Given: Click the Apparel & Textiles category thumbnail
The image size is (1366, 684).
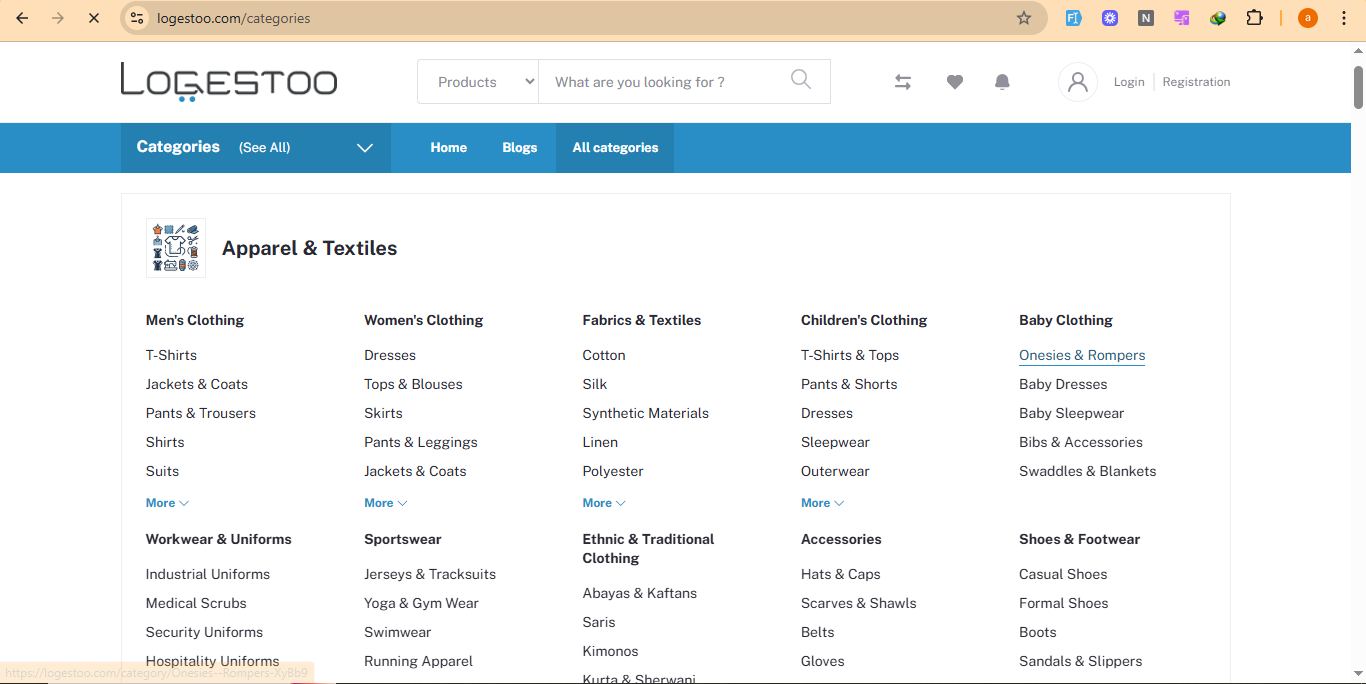Looking at the screenshot, I should [176, 248].
